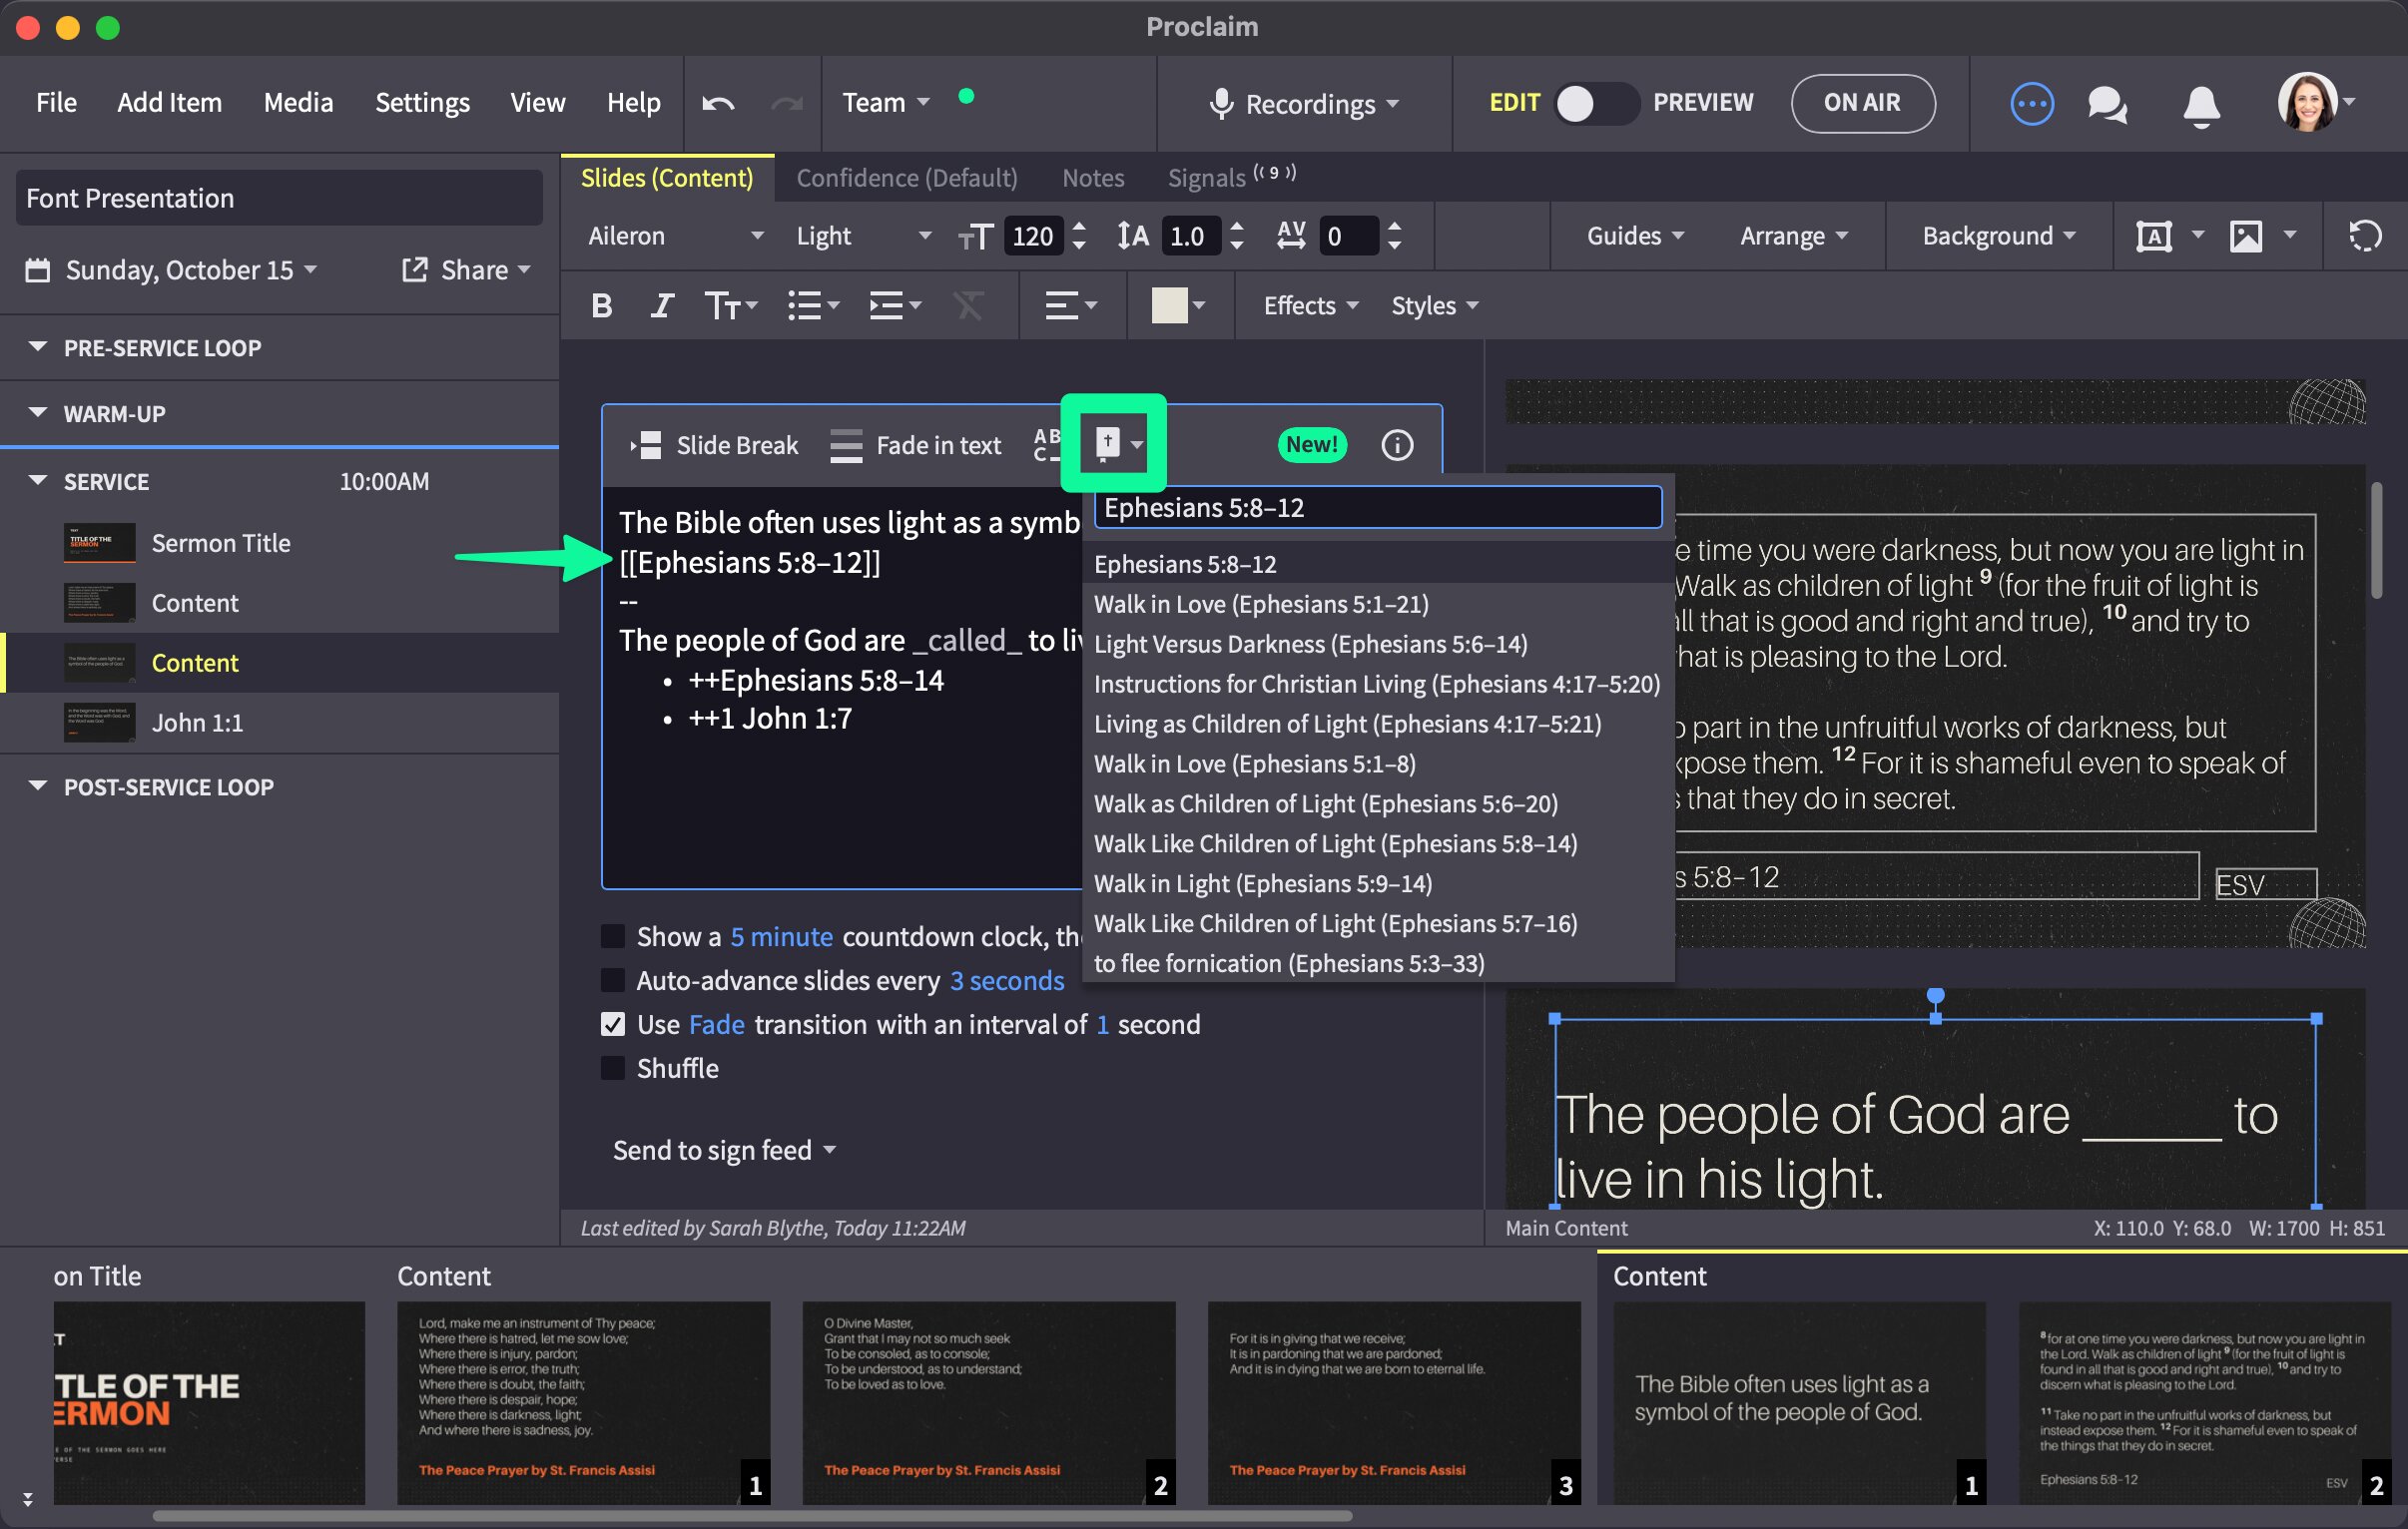Click the 5 minute link

coord(781,937)
